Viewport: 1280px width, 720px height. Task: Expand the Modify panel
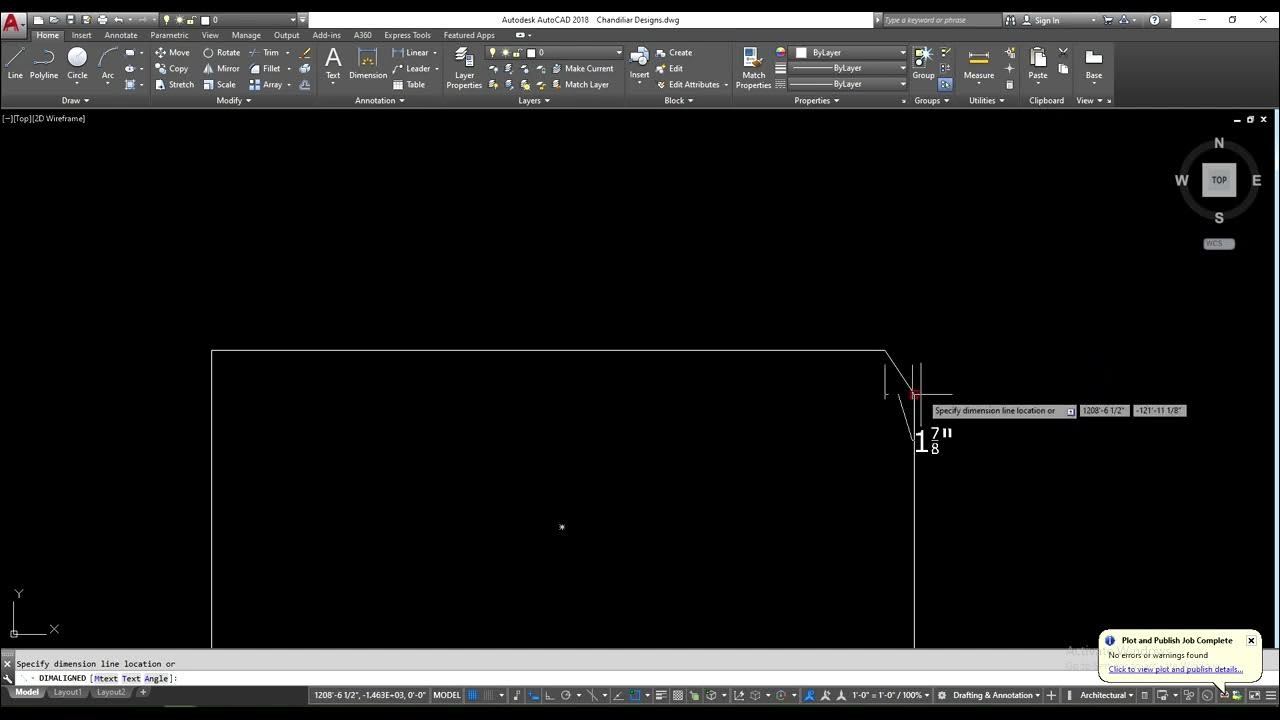coord(234,100)
